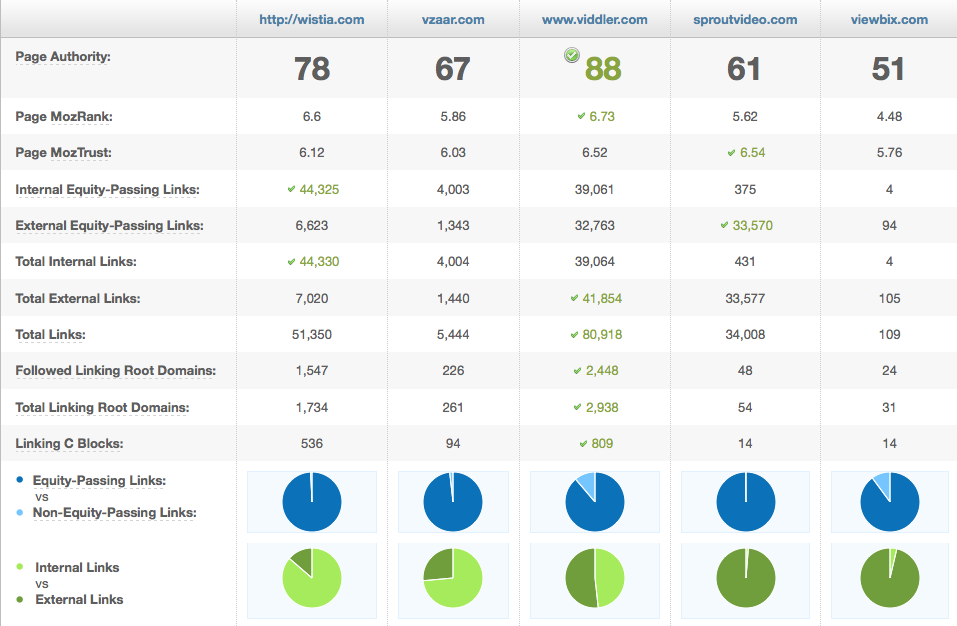
Task: Open the www.viddler.com column link
Action: click(x=594, y=20)
